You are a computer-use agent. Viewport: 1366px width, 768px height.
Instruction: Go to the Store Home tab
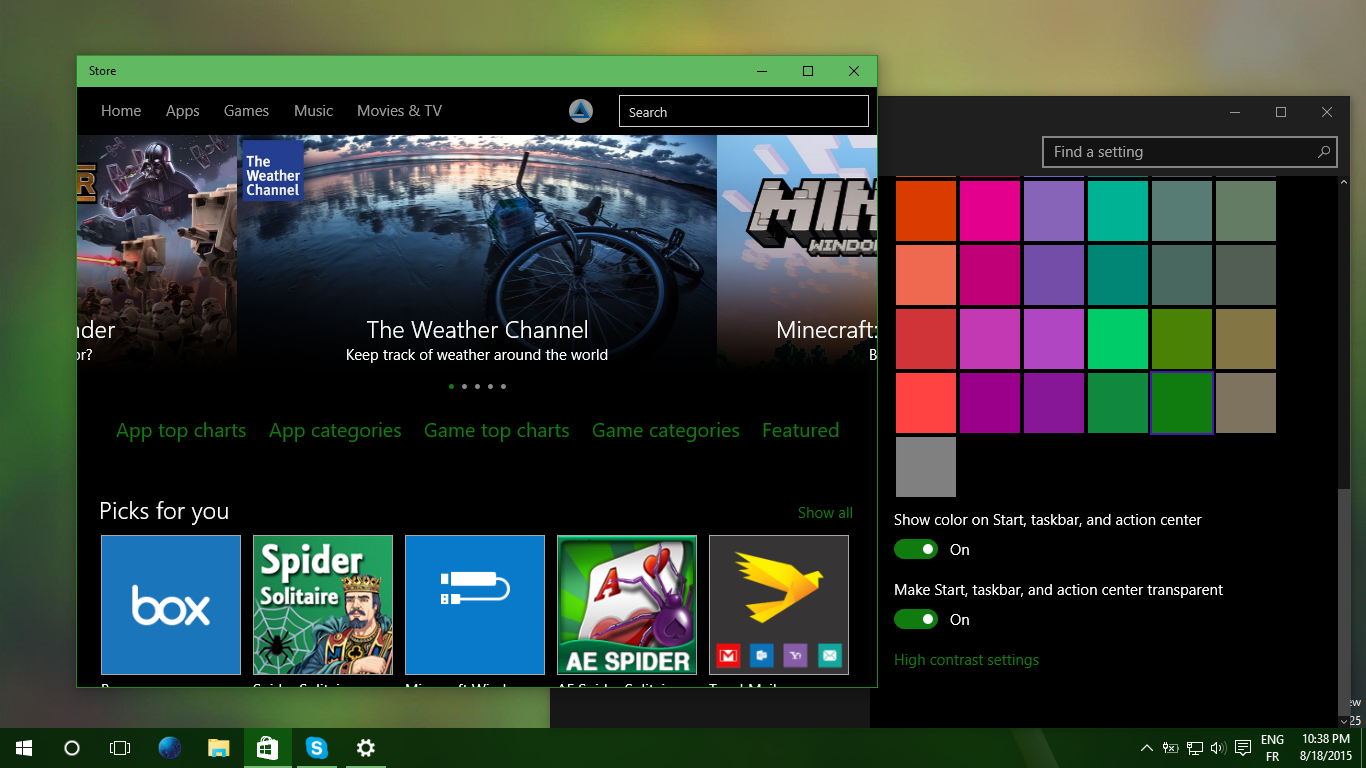[x=121, y=111]
